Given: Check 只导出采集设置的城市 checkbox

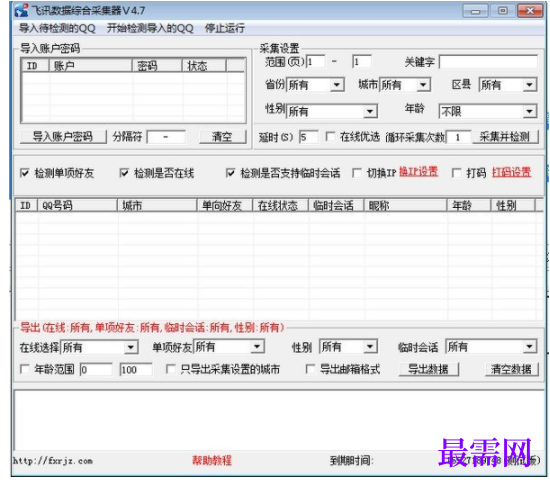Looking at the screenshot, I should click(x=170, y=369).
